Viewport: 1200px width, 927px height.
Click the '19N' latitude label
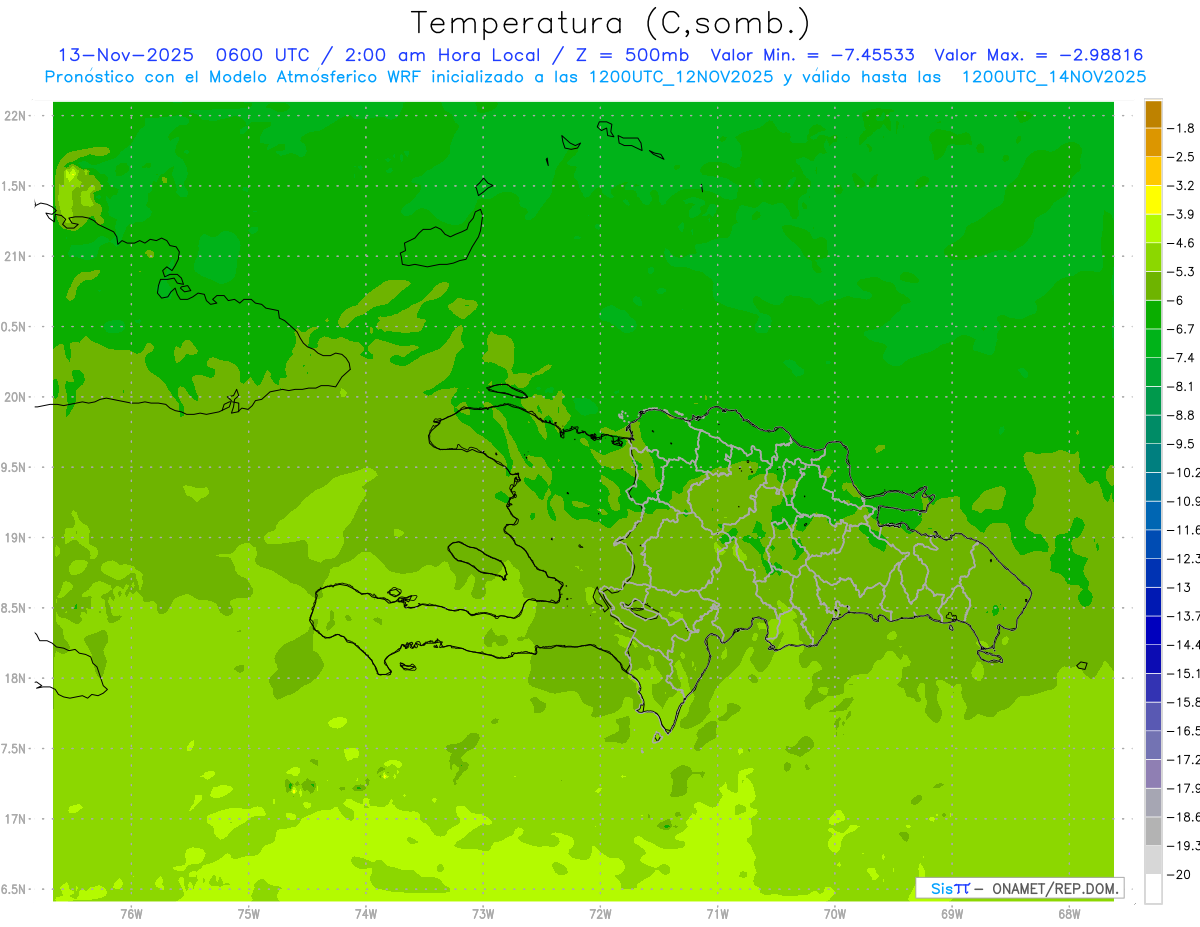[16, 538]
